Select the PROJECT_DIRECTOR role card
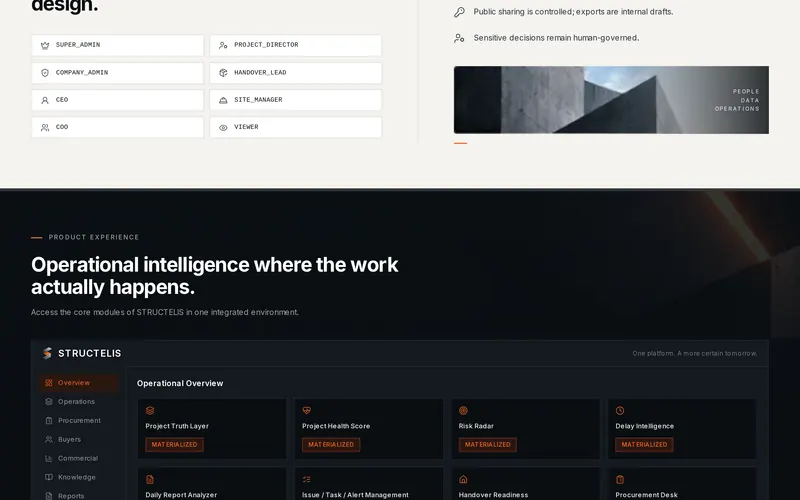Screen dimensions: 800x500 [x=295, y=45]
